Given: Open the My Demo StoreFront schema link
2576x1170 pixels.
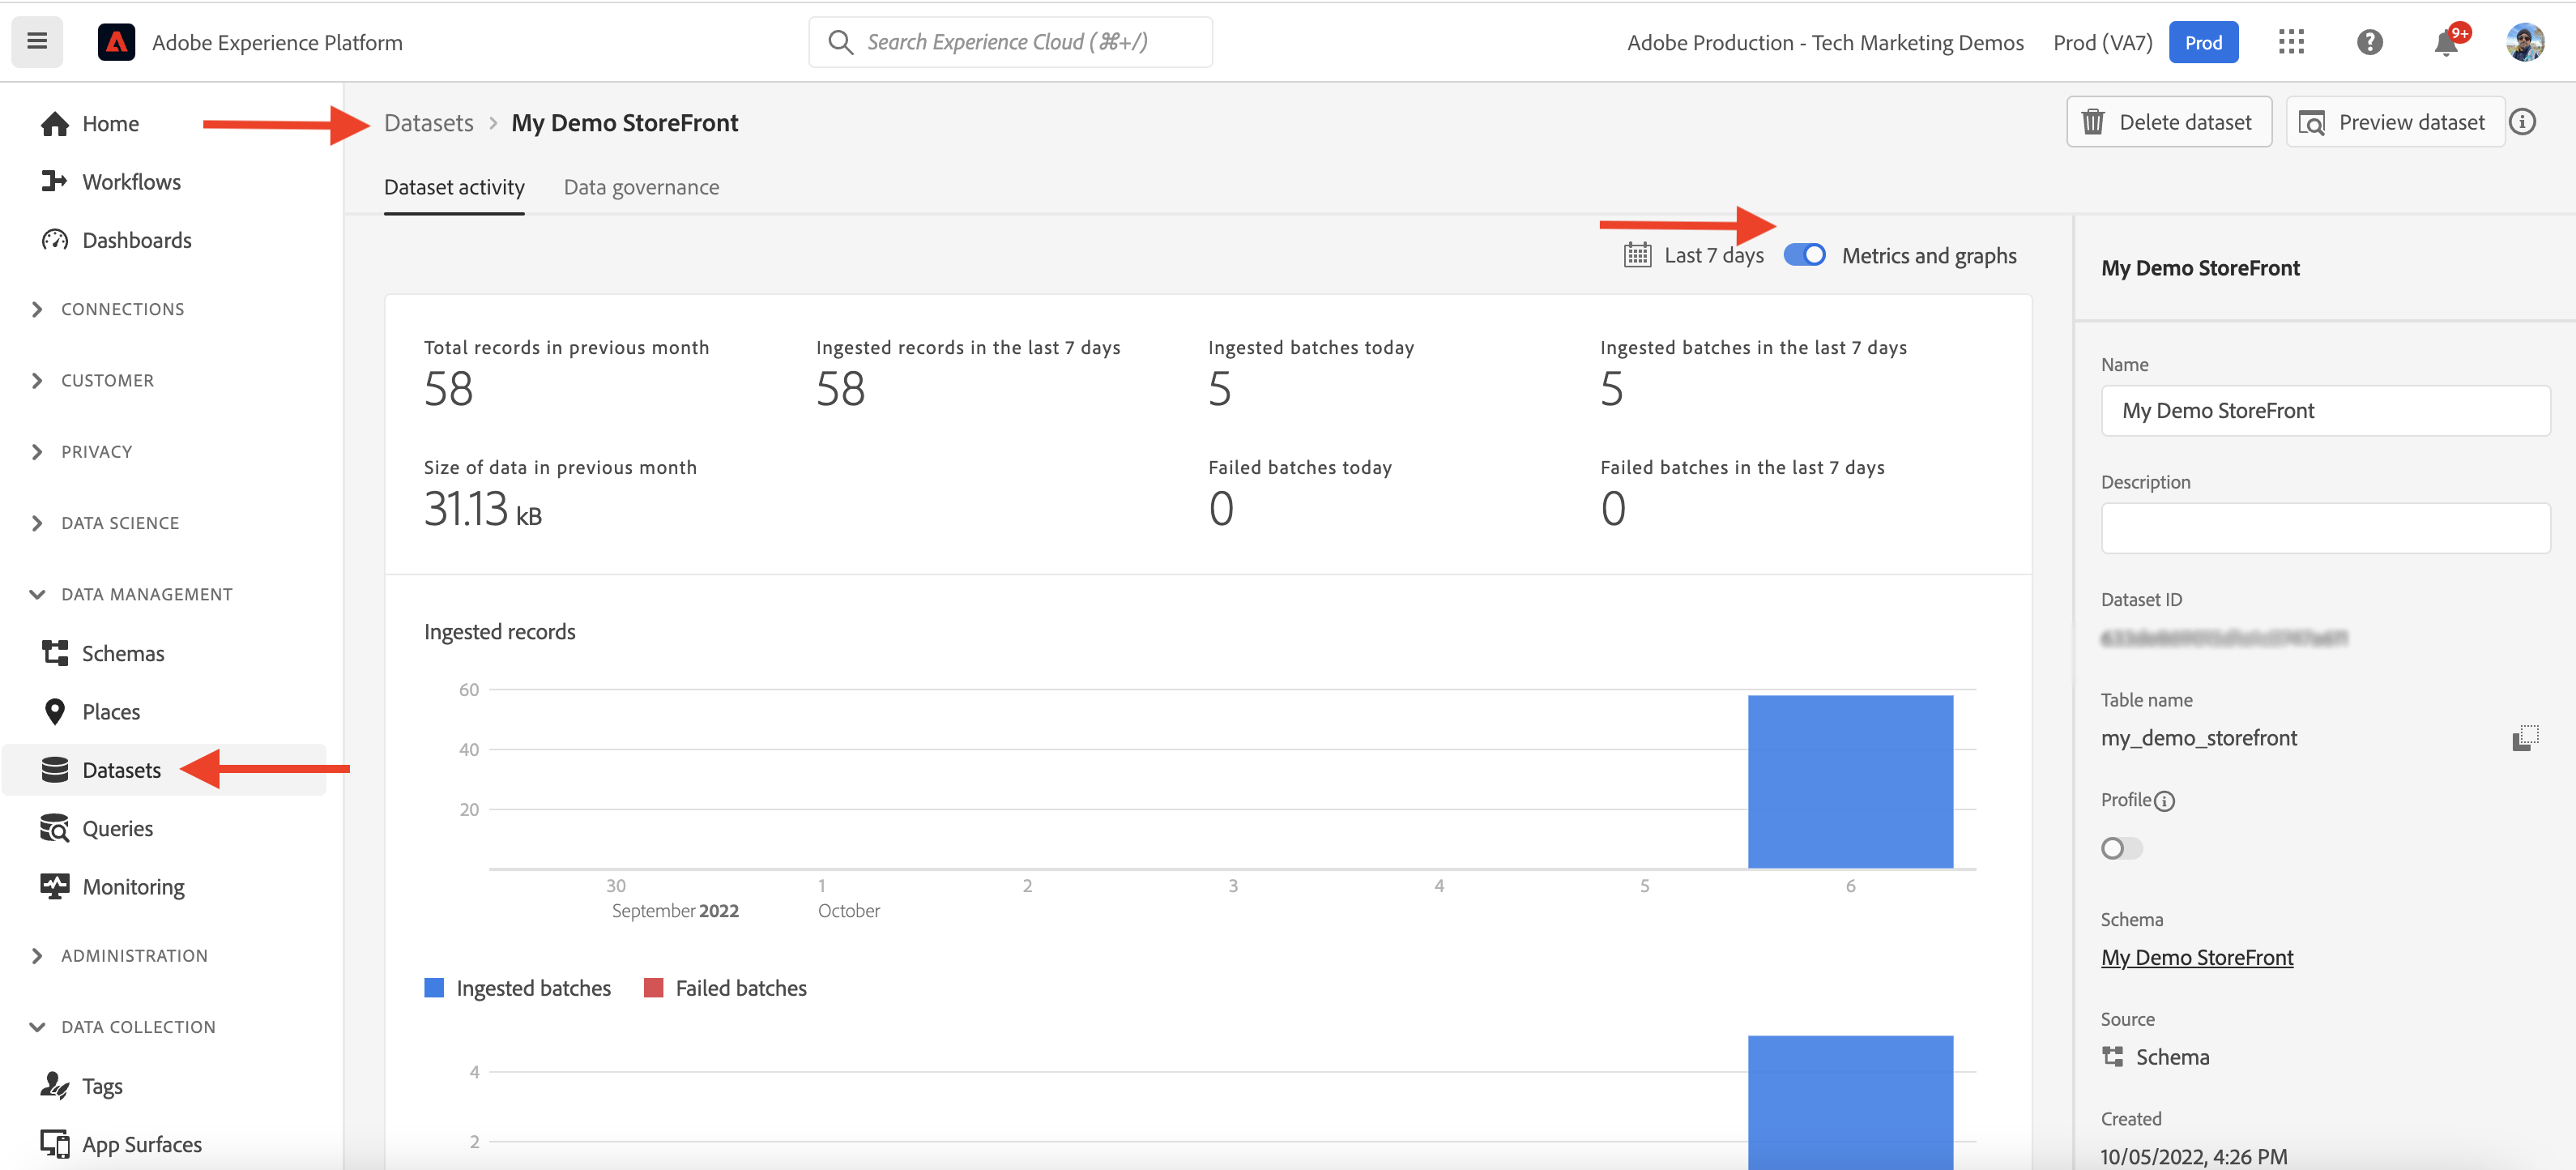Looking at the screenshot, I should 2196,957.
